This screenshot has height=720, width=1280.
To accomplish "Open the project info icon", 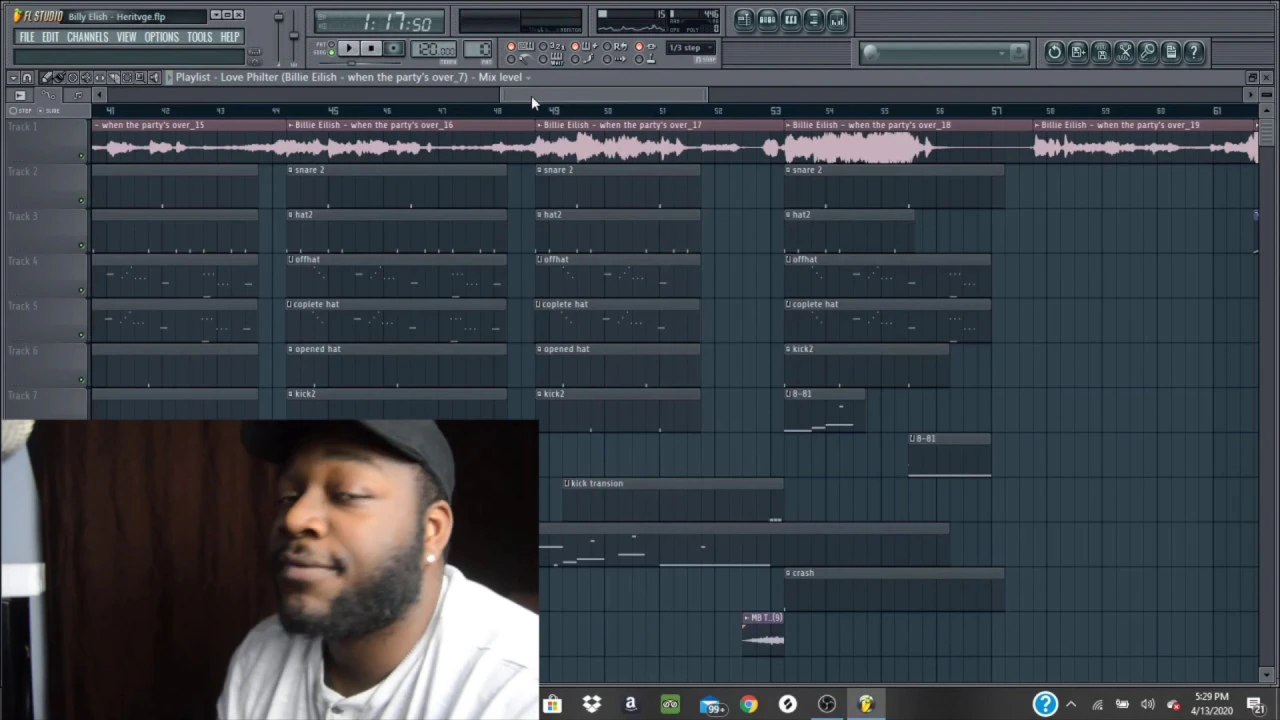I will click(1171, 52).
